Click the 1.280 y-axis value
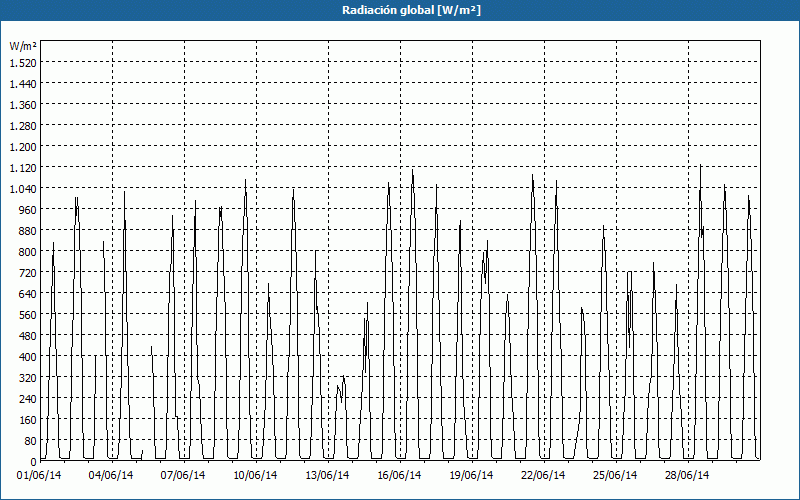Screen dimensions: 800x500 [23, 126]
